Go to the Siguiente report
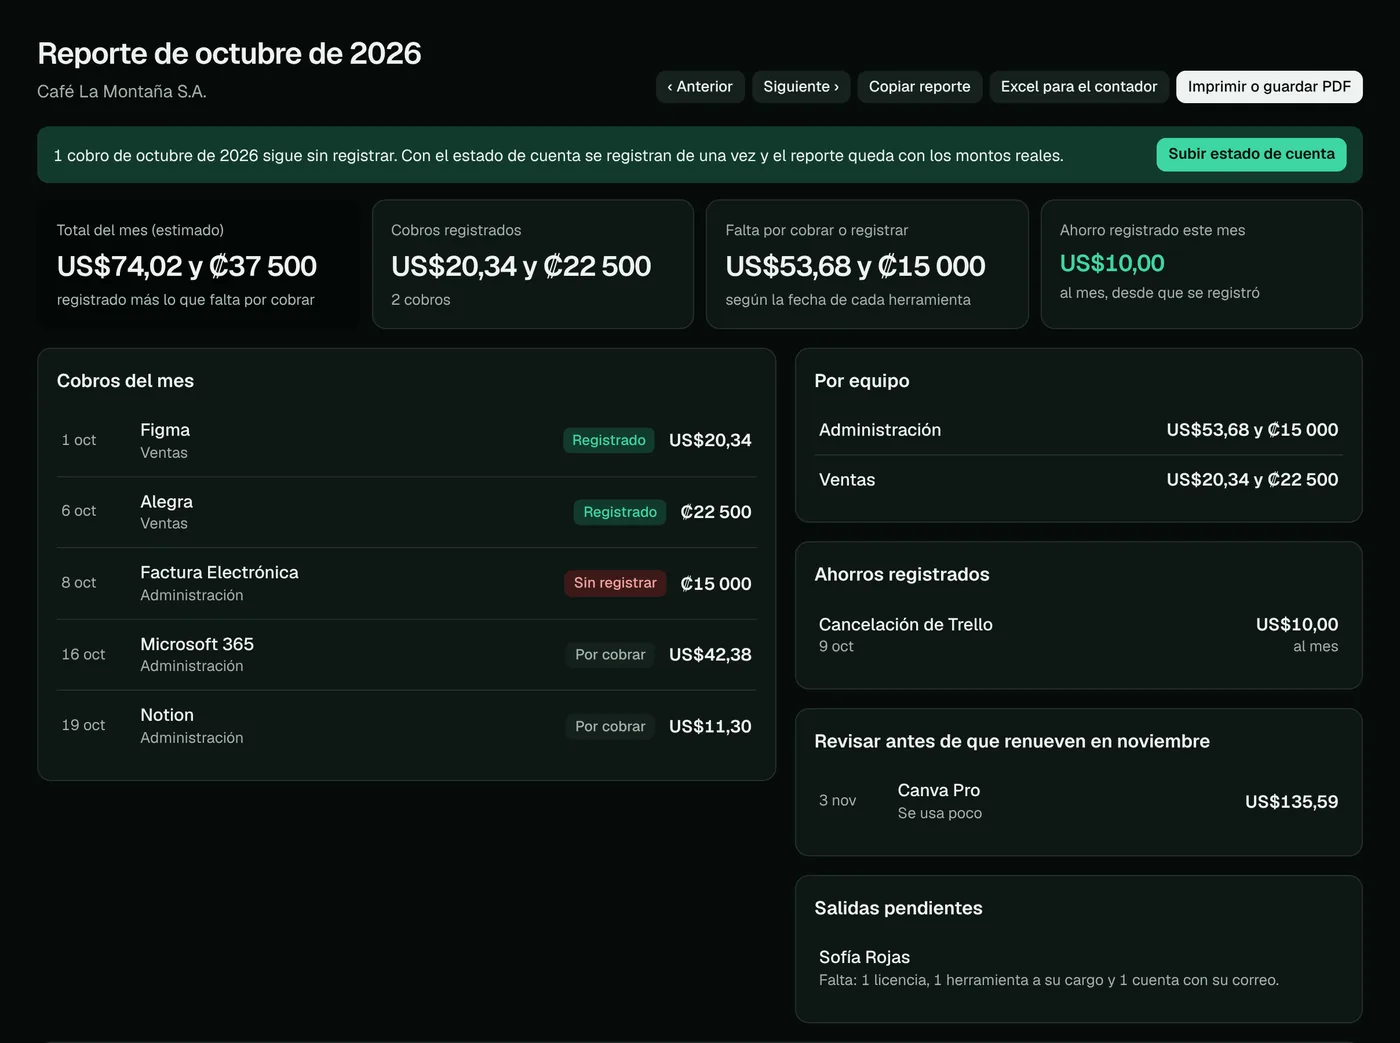Screen dimensions: 1400x1043 coord(801,87)
